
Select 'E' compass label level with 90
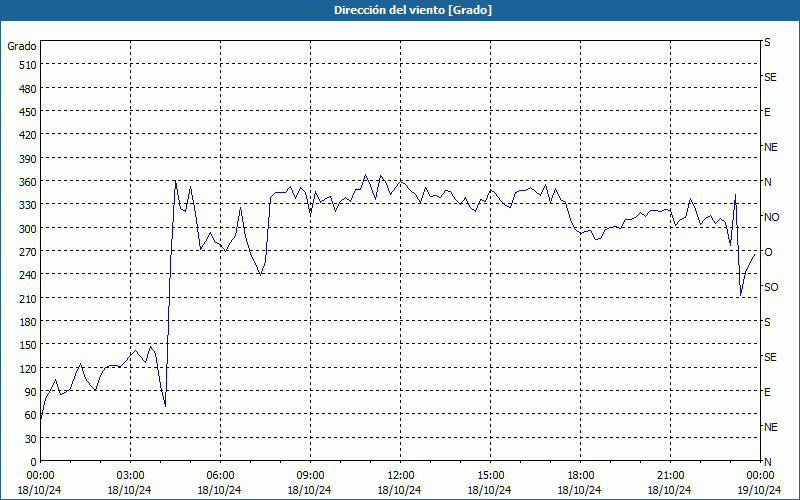[767, 392]
